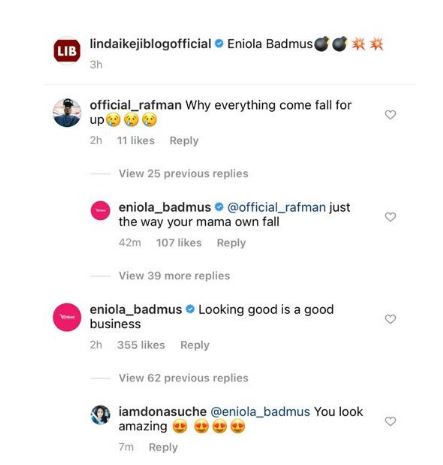443x465 pixels.
Task: Reply to 'Looking good is a good business'
Action: (x=195, y=345)
